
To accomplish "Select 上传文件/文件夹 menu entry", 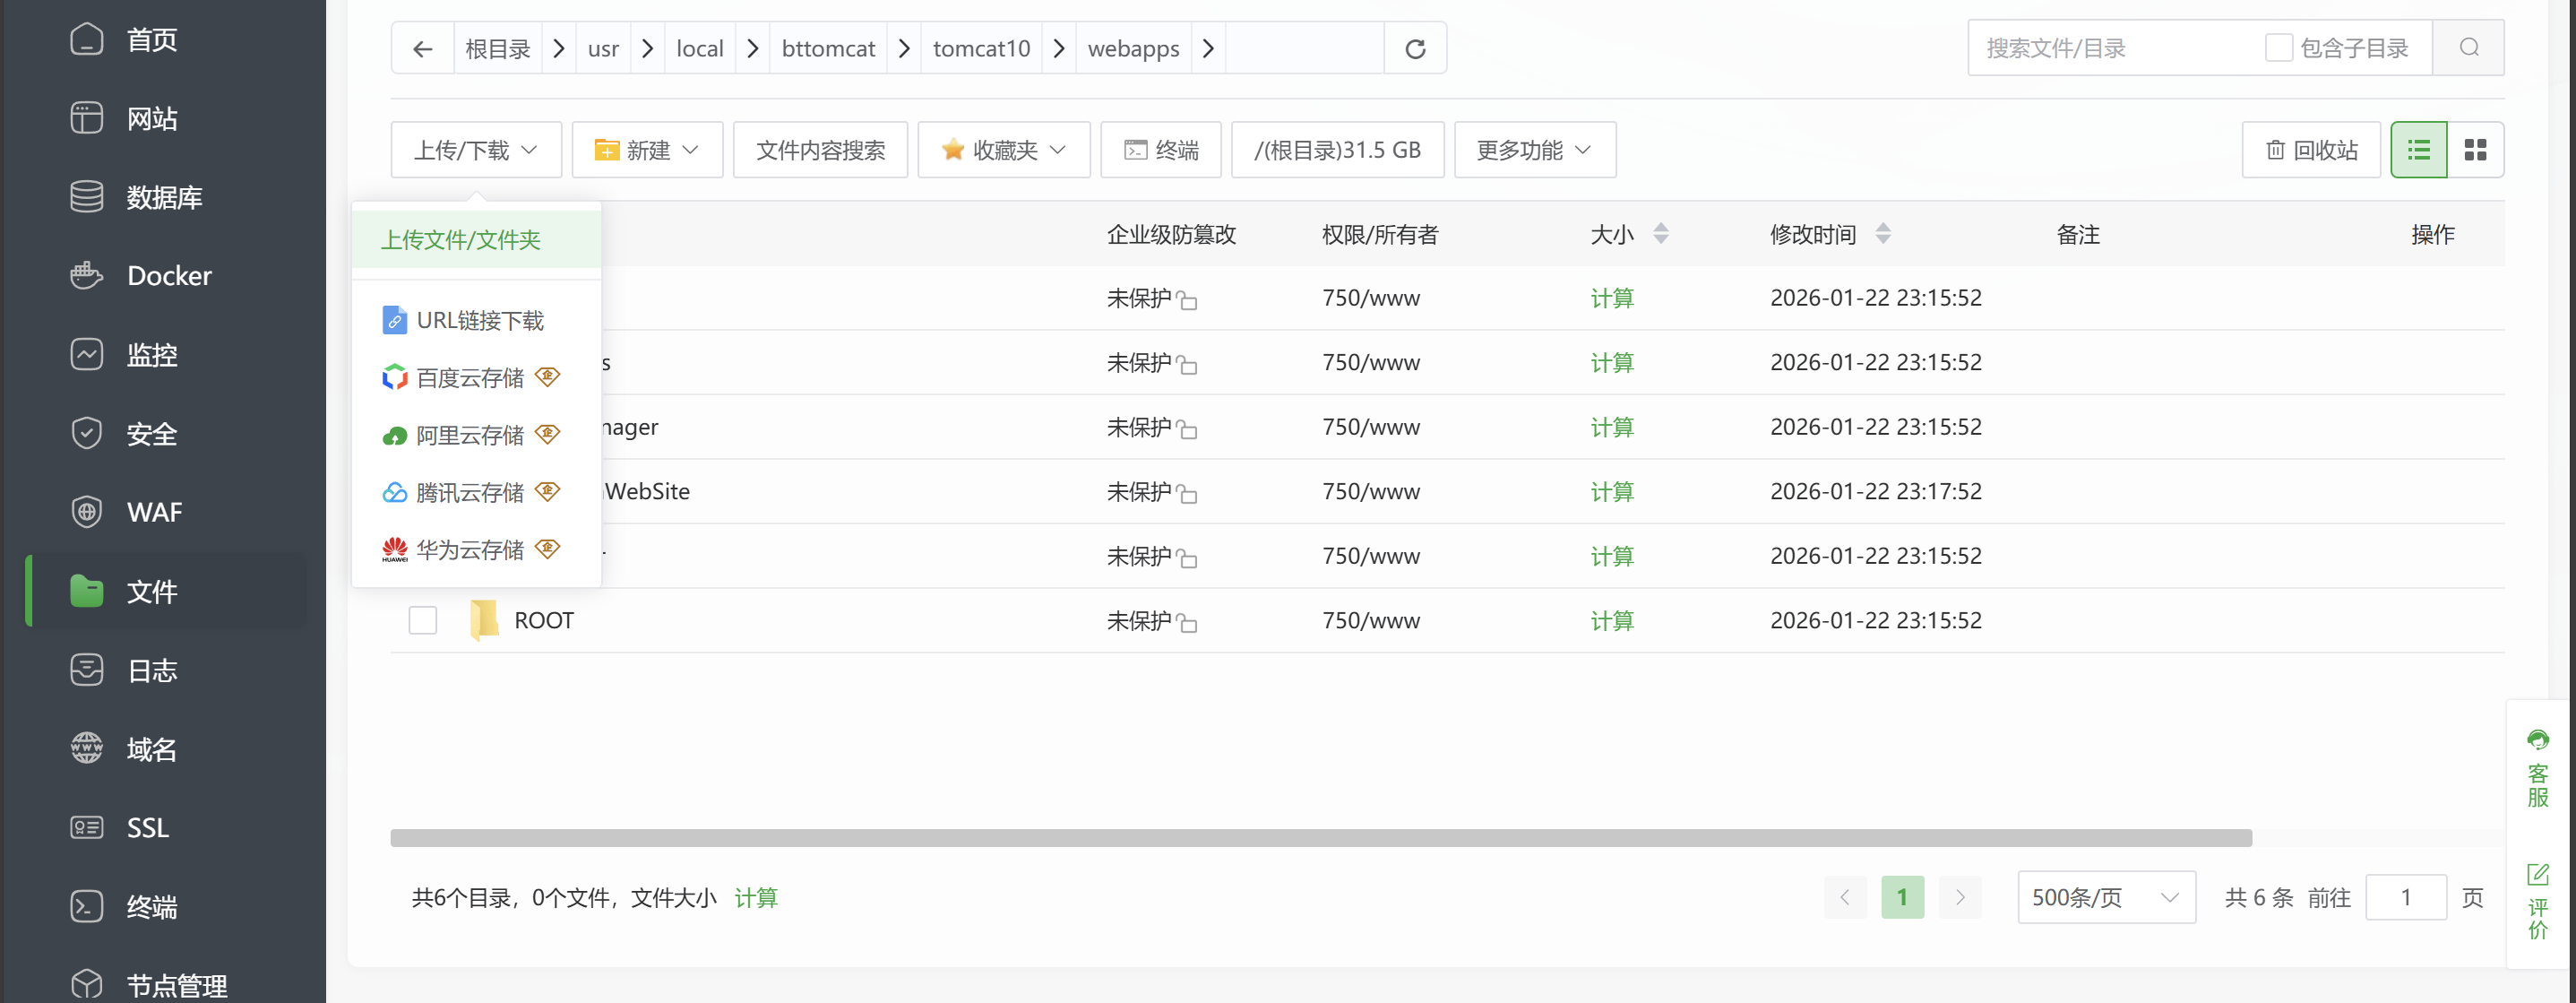I will (461, 240).
